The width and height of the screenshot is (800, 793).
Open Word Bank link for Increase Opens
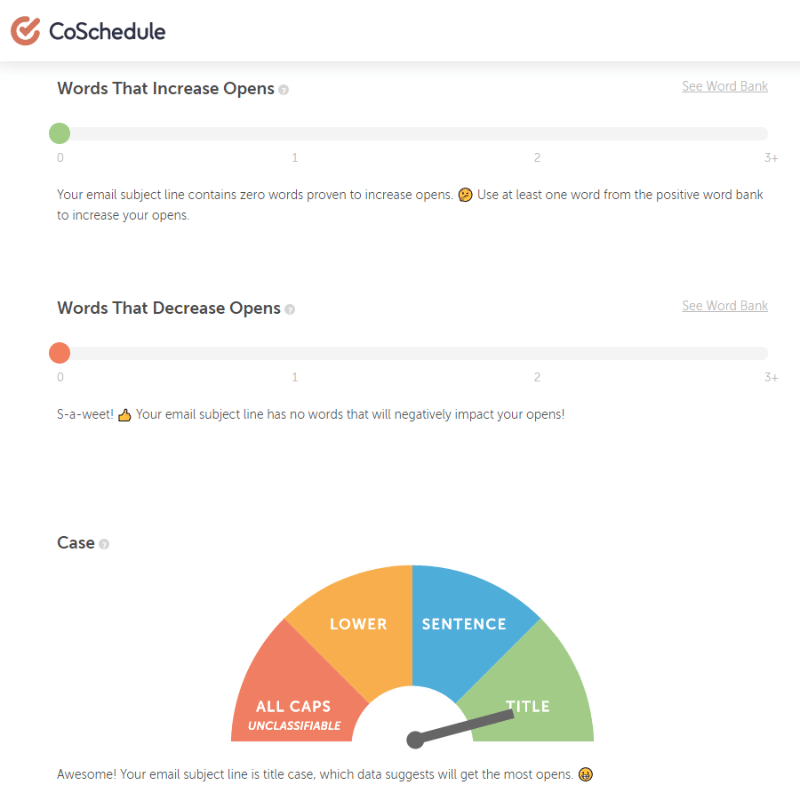point(725,86)
